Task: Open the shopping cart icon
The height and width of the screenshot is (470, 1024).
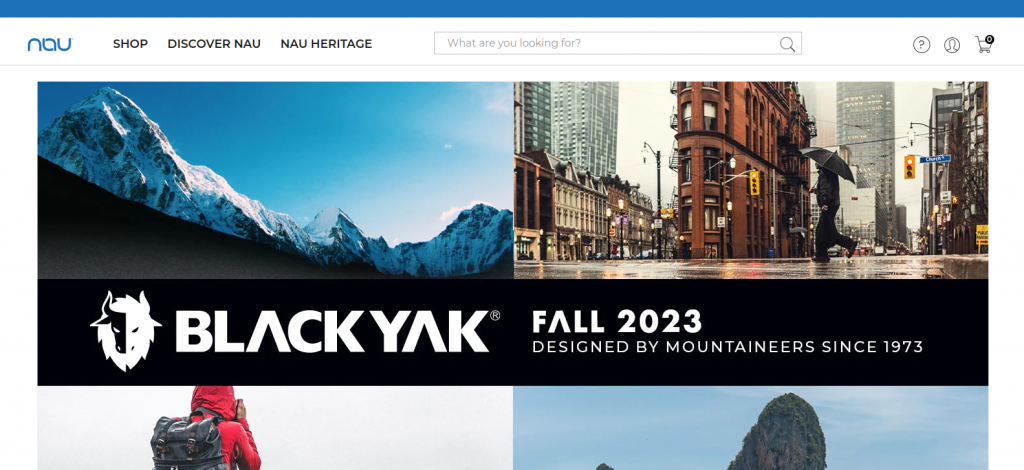Action: point(982,45)
